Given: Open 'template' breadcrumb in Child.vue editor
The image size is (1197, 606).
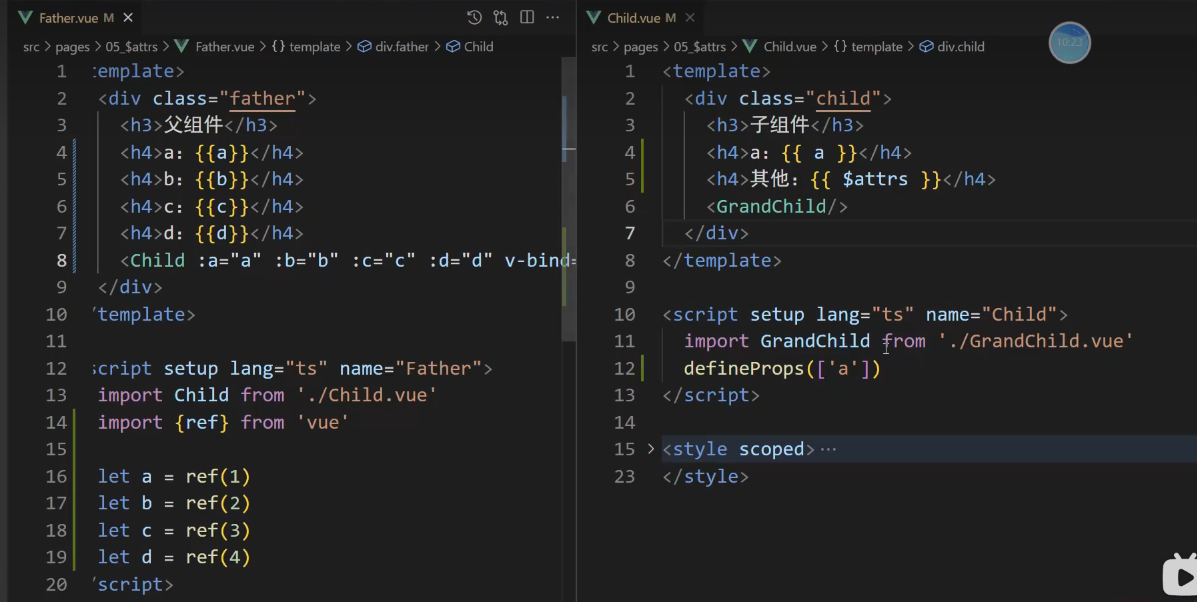Looking at the screenshot, I should (x=876, y=47).
